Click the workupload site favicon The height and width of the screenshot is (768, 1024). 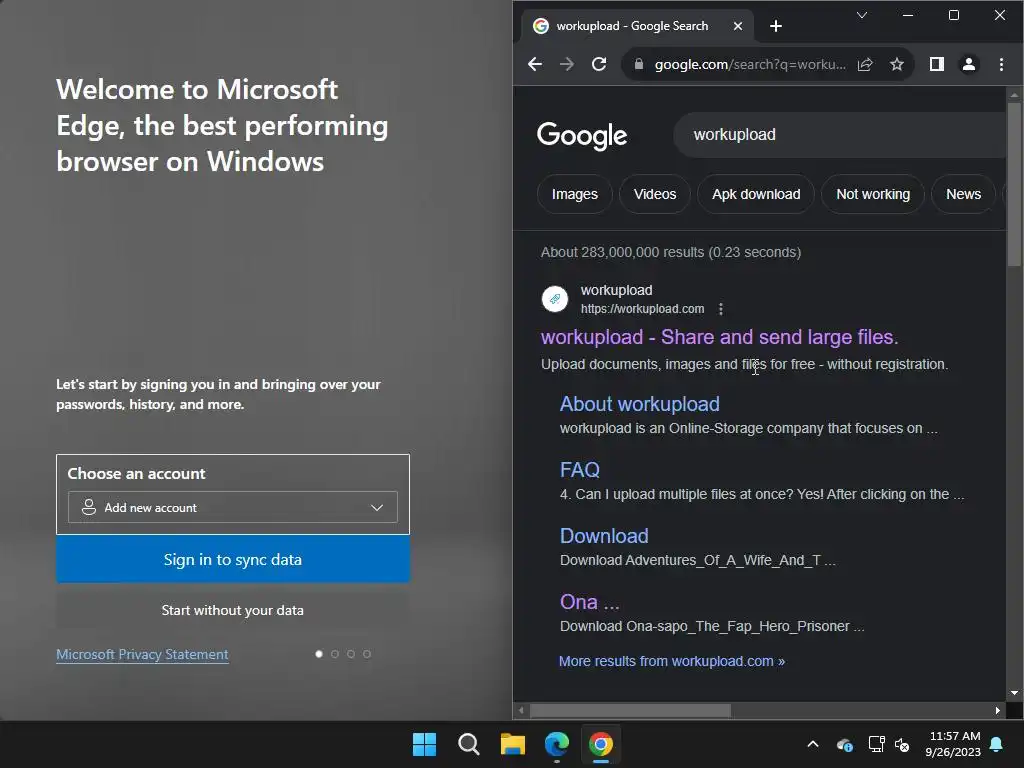point(555,299)
